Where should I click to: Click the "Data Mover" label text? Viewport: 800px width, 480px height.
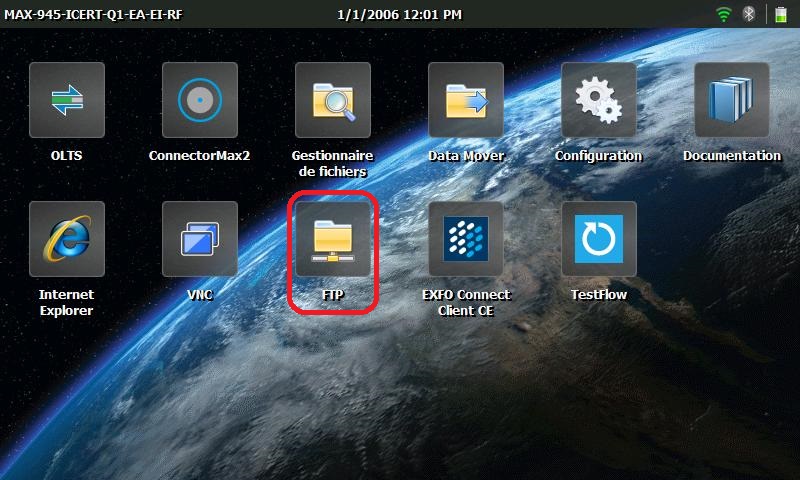tap(466, 156)
